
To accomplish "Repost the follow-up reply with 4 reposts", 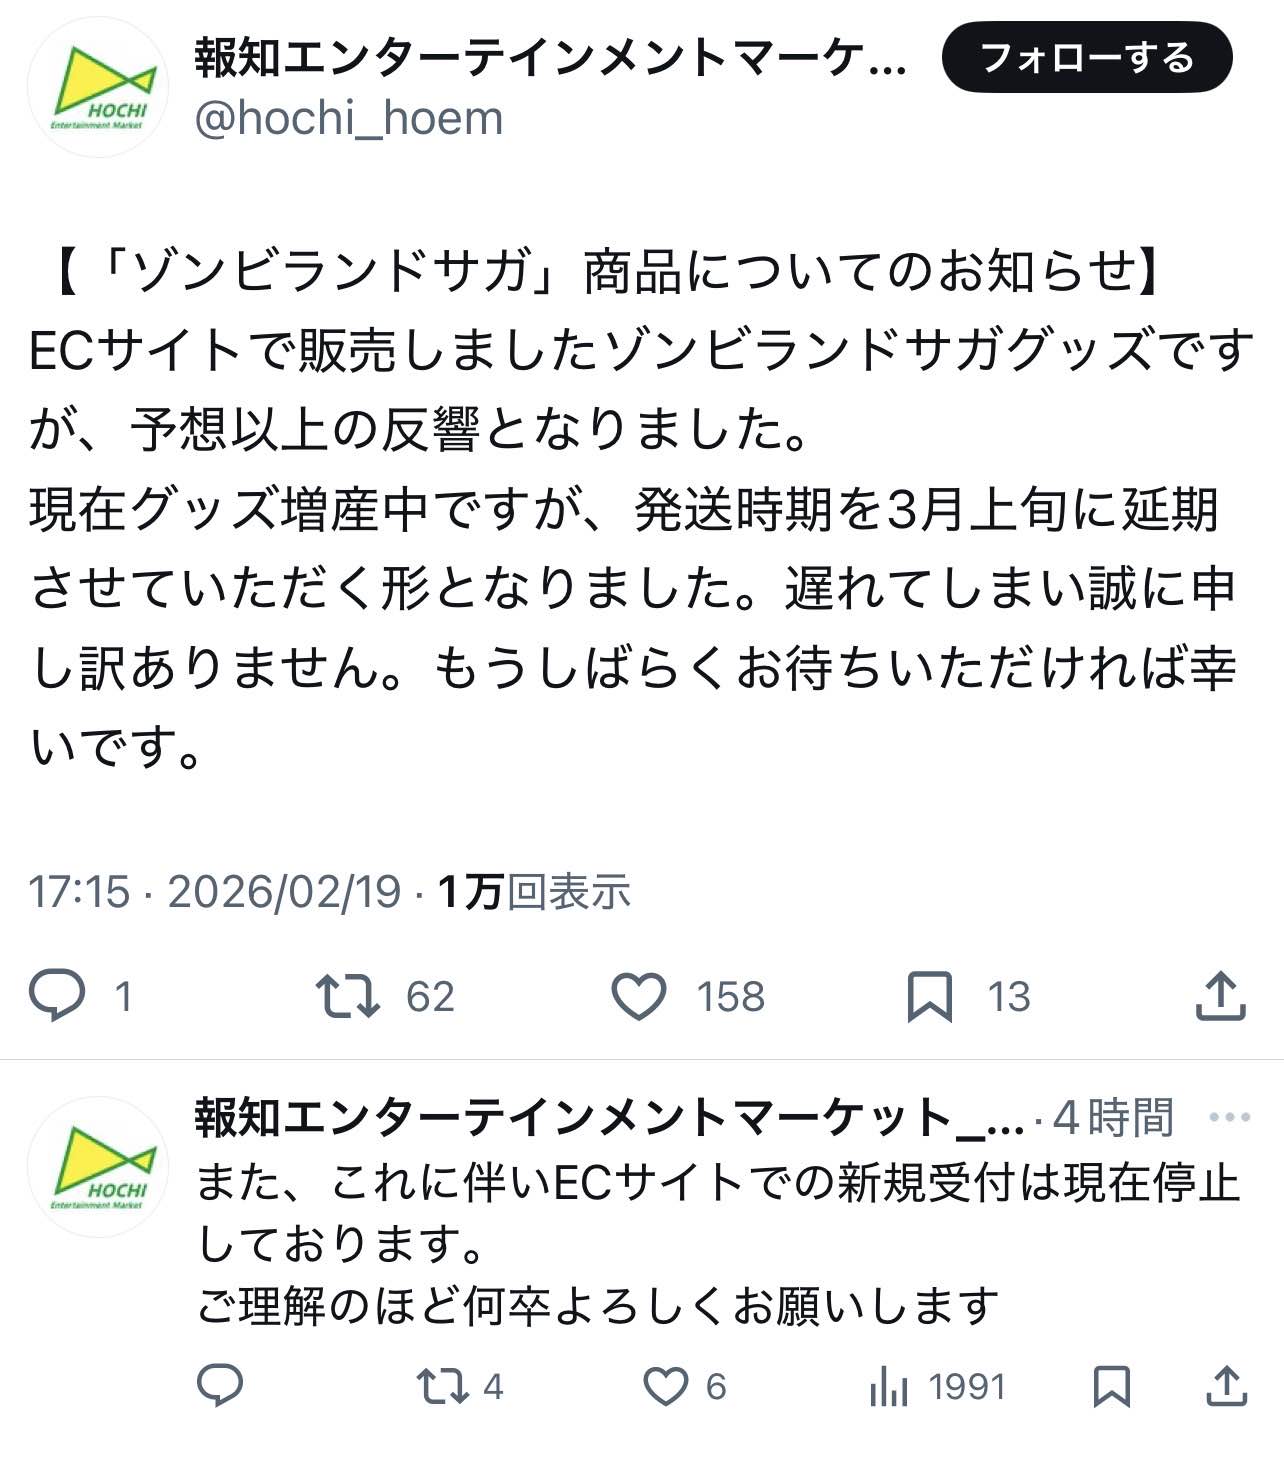I will 442,1386.
